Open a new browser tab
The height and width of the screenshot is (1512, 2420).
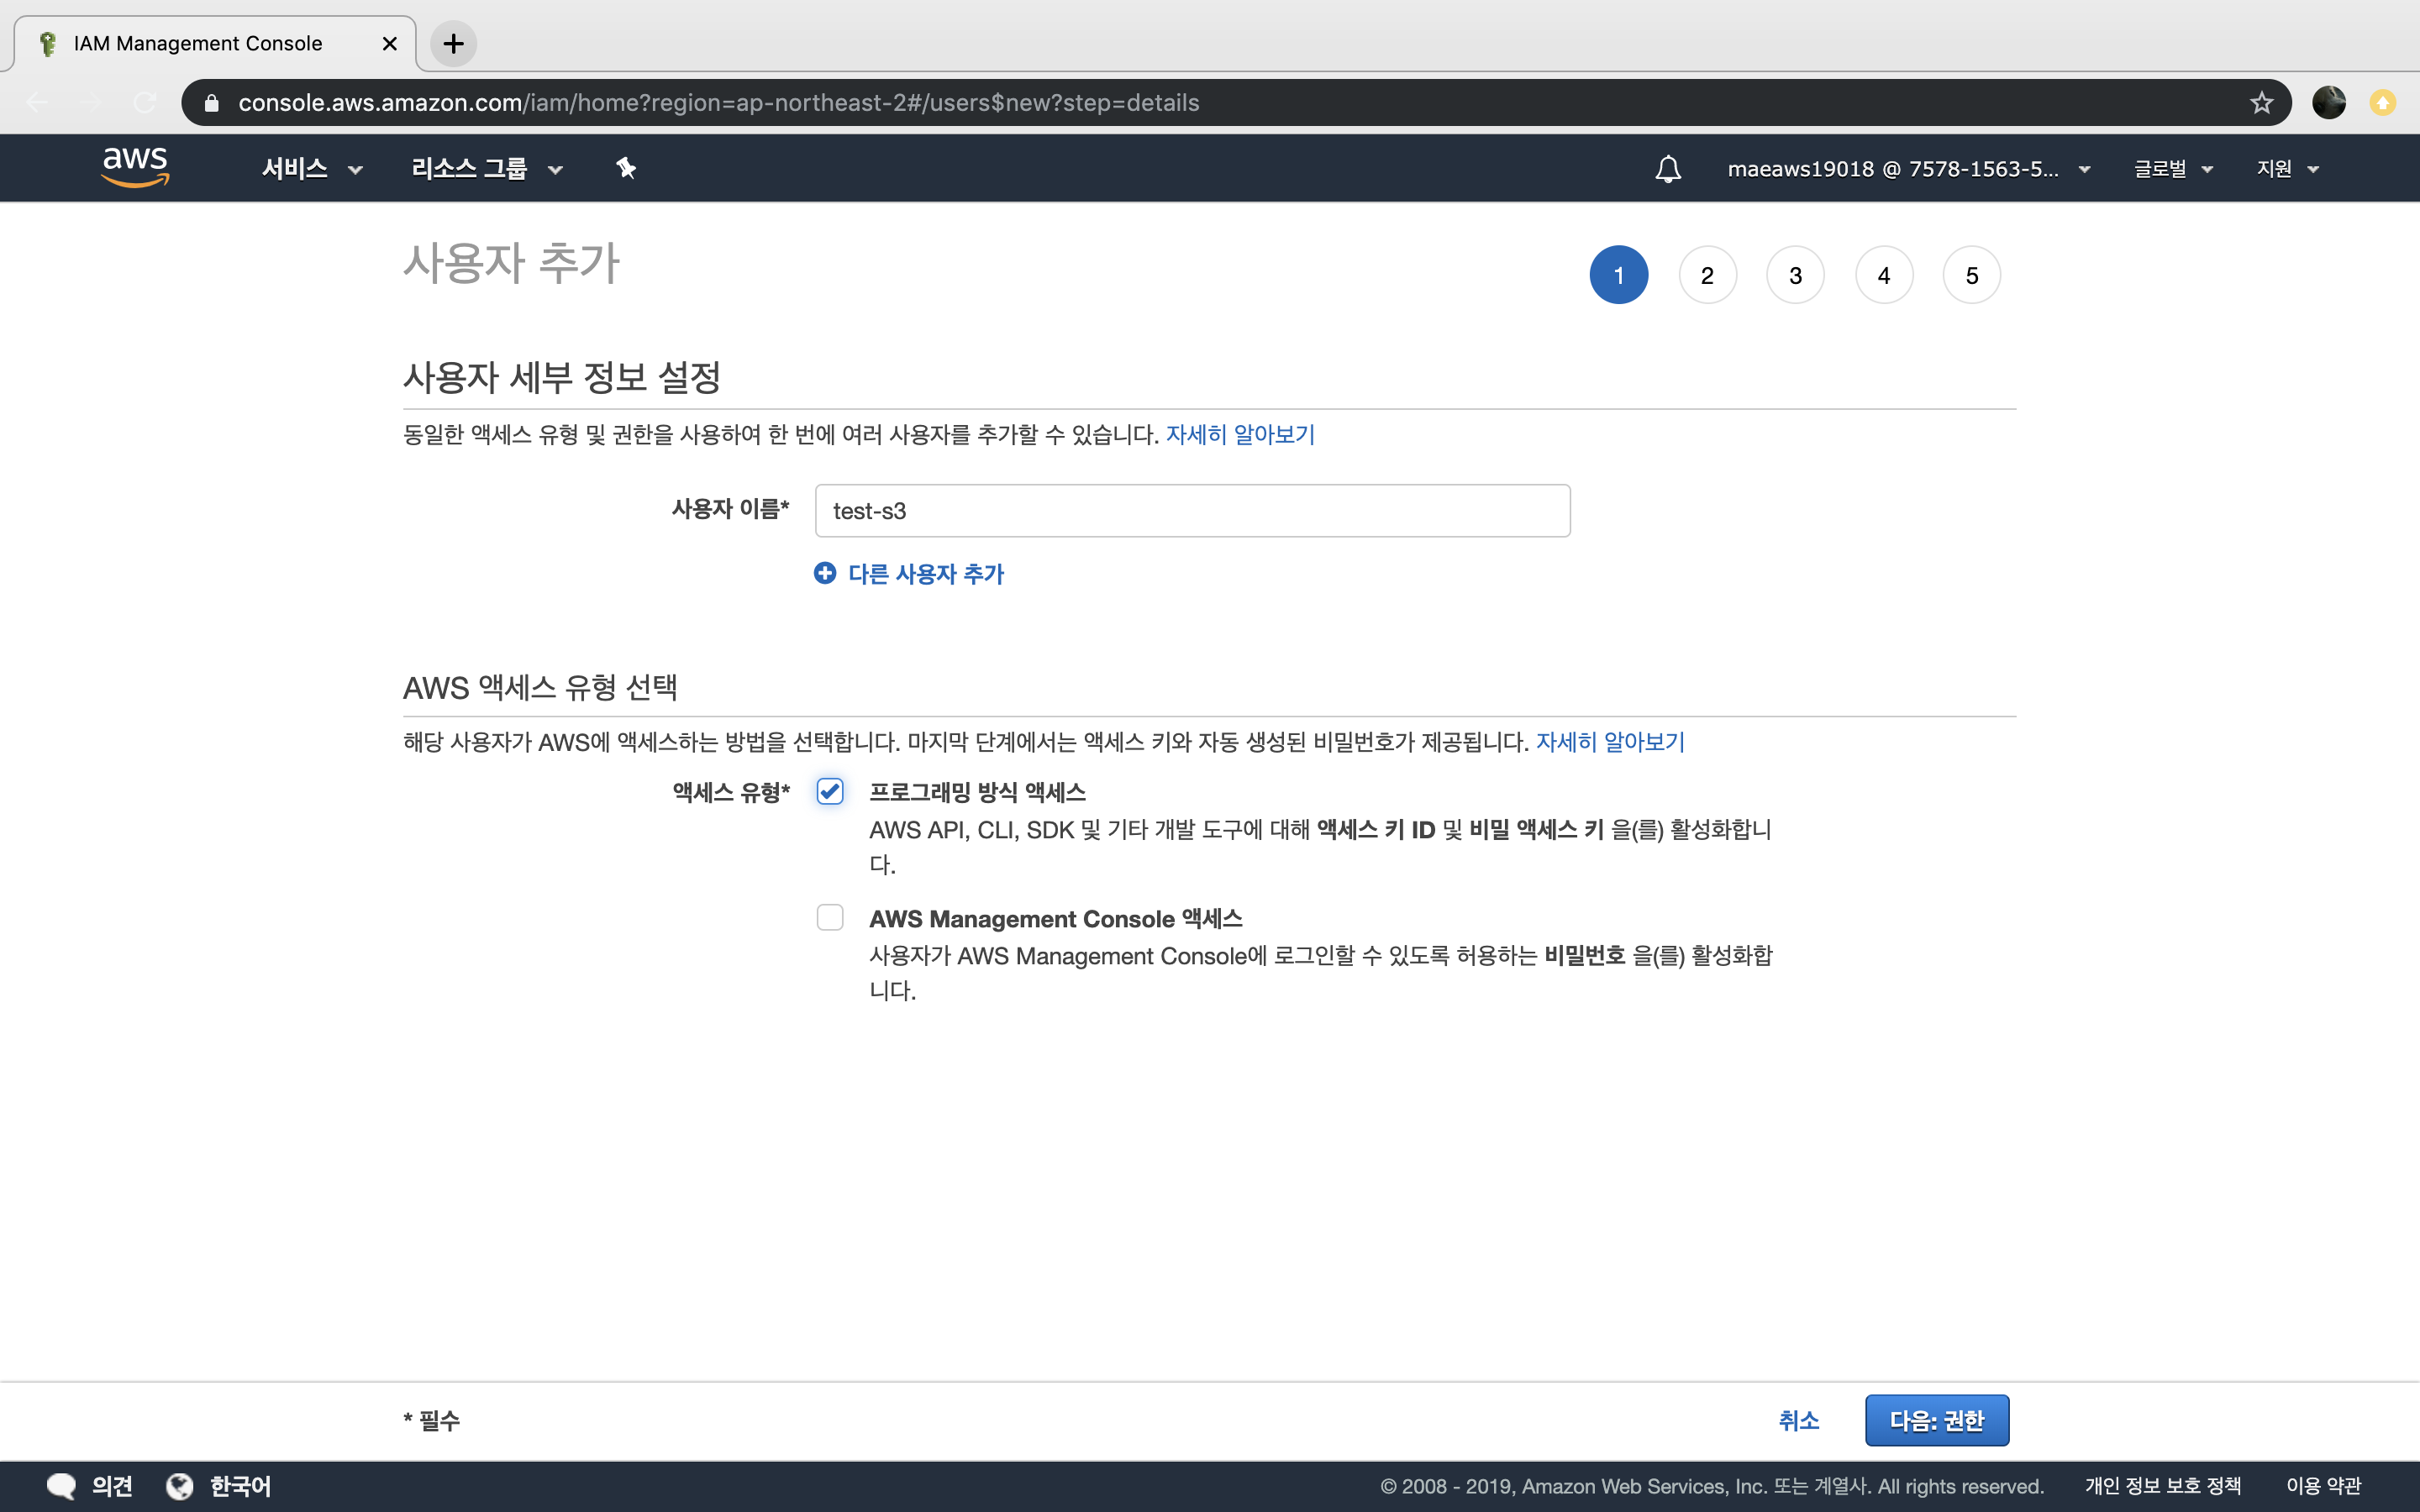click(453, 43)
